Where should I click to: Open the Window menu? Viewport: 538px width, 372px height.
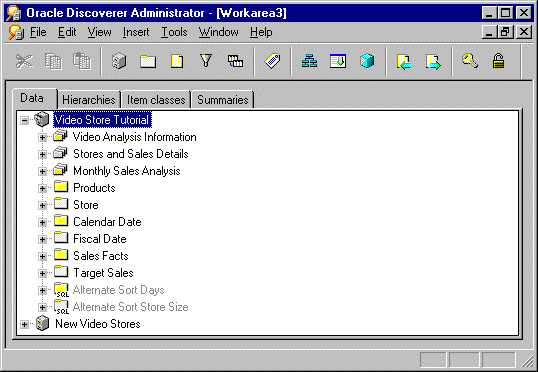tap(219, 32)
